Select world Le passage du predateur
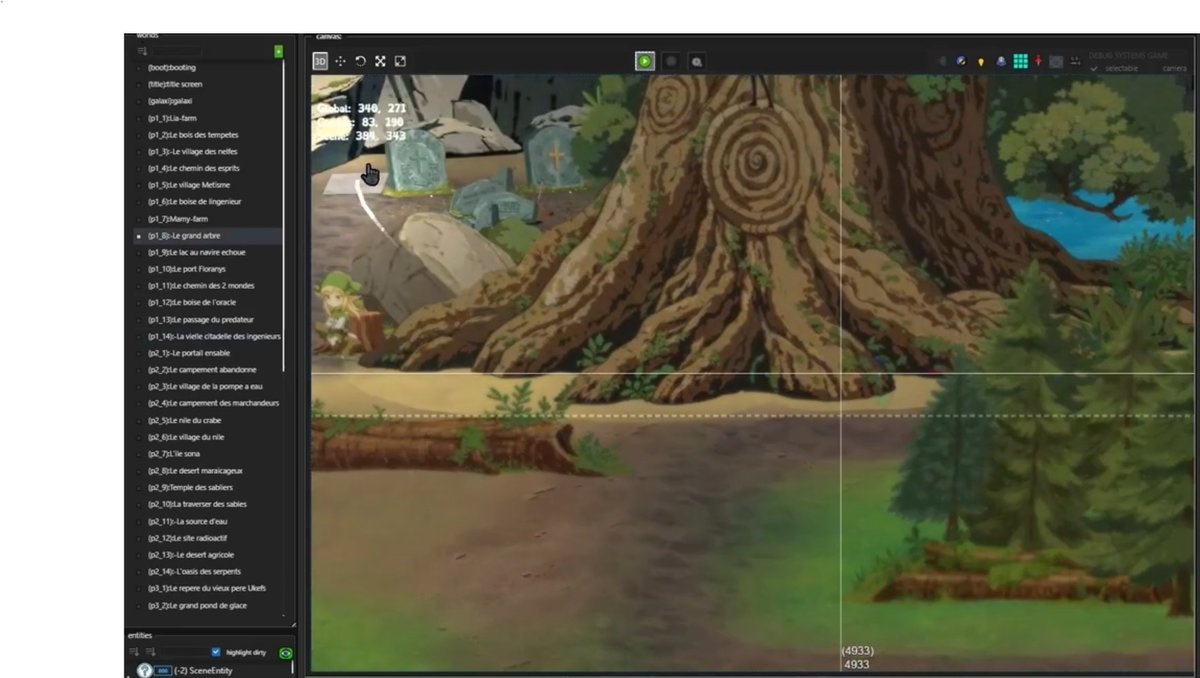1200x678 pixels. 209,319
